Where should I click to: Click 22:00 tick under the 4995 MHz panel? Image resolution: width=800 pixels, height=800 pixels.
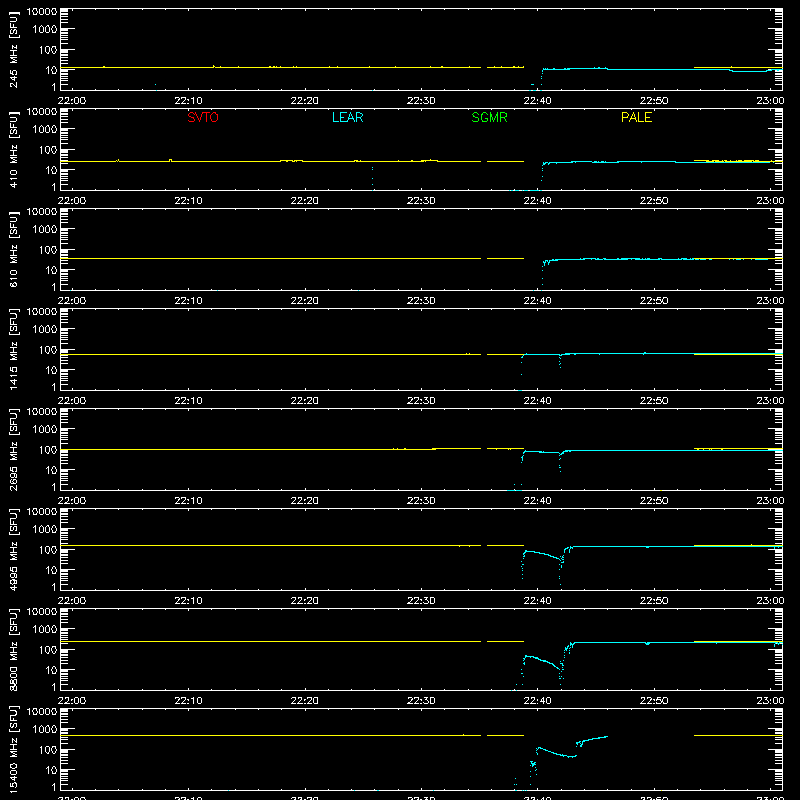(x=72, y=601)
